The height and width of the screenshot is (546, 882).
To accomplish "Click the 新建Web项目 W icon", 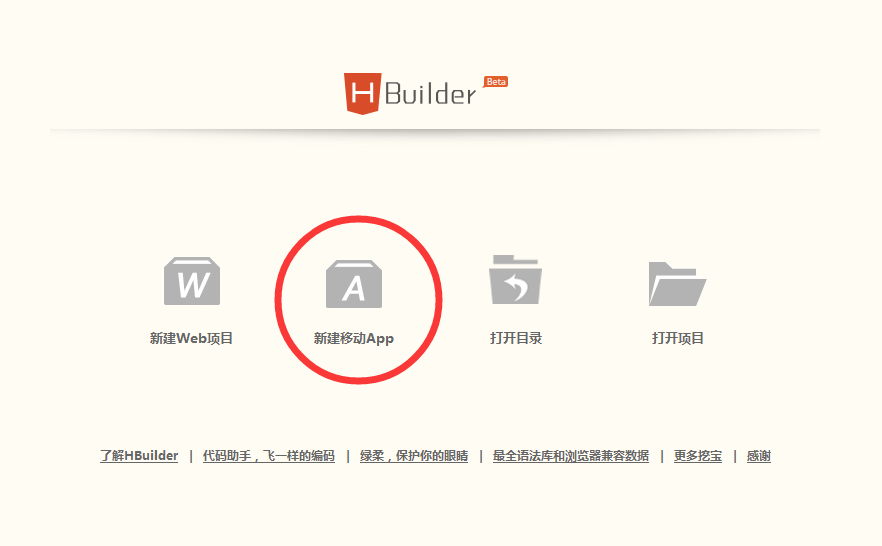I will [192, 281].
